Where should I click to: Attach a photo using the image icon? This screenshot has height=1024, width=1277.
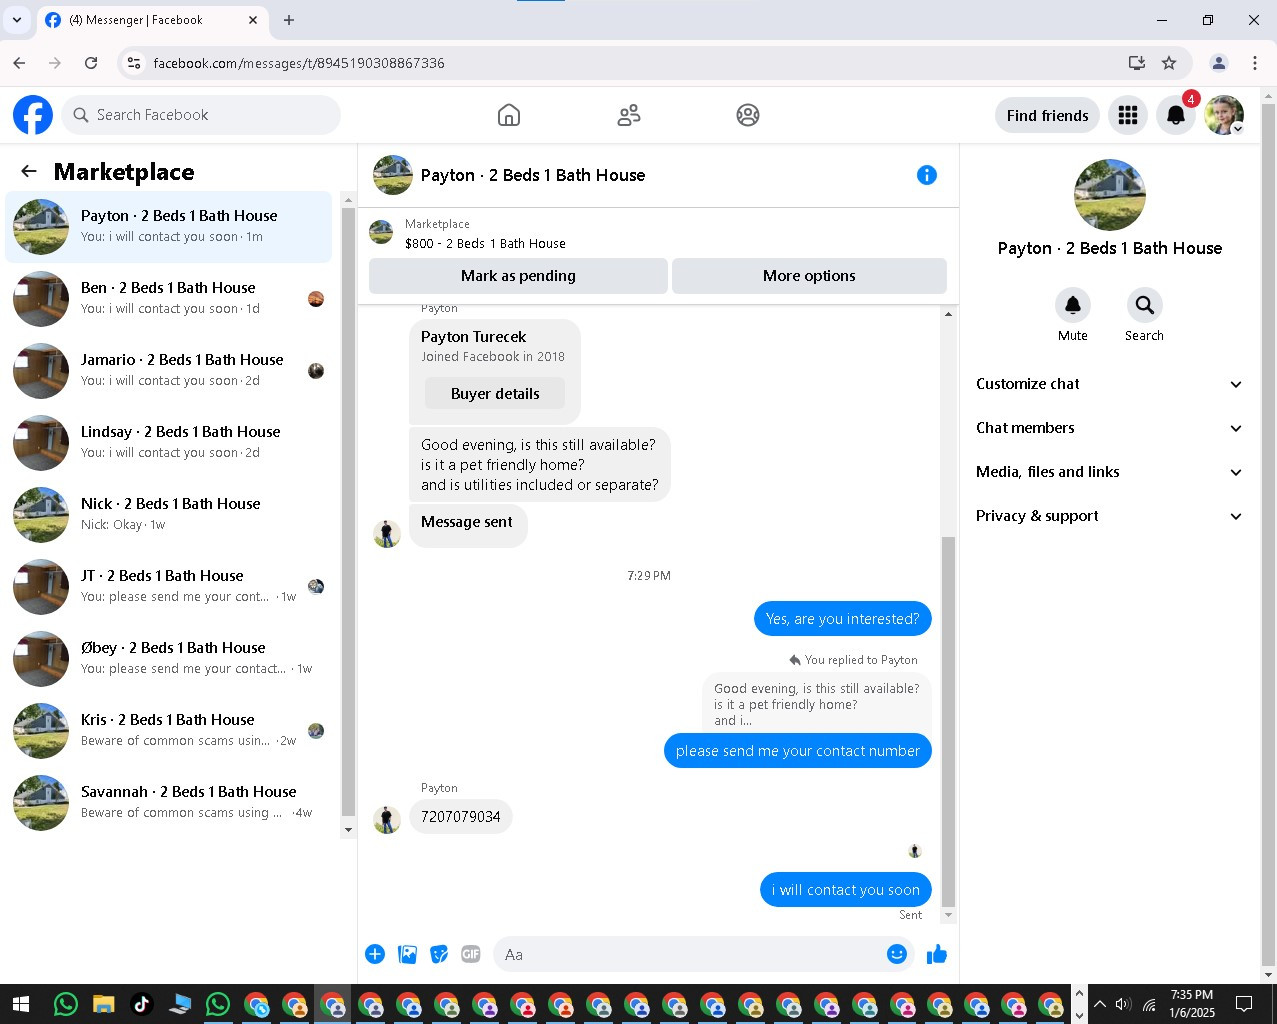point(407,954)
